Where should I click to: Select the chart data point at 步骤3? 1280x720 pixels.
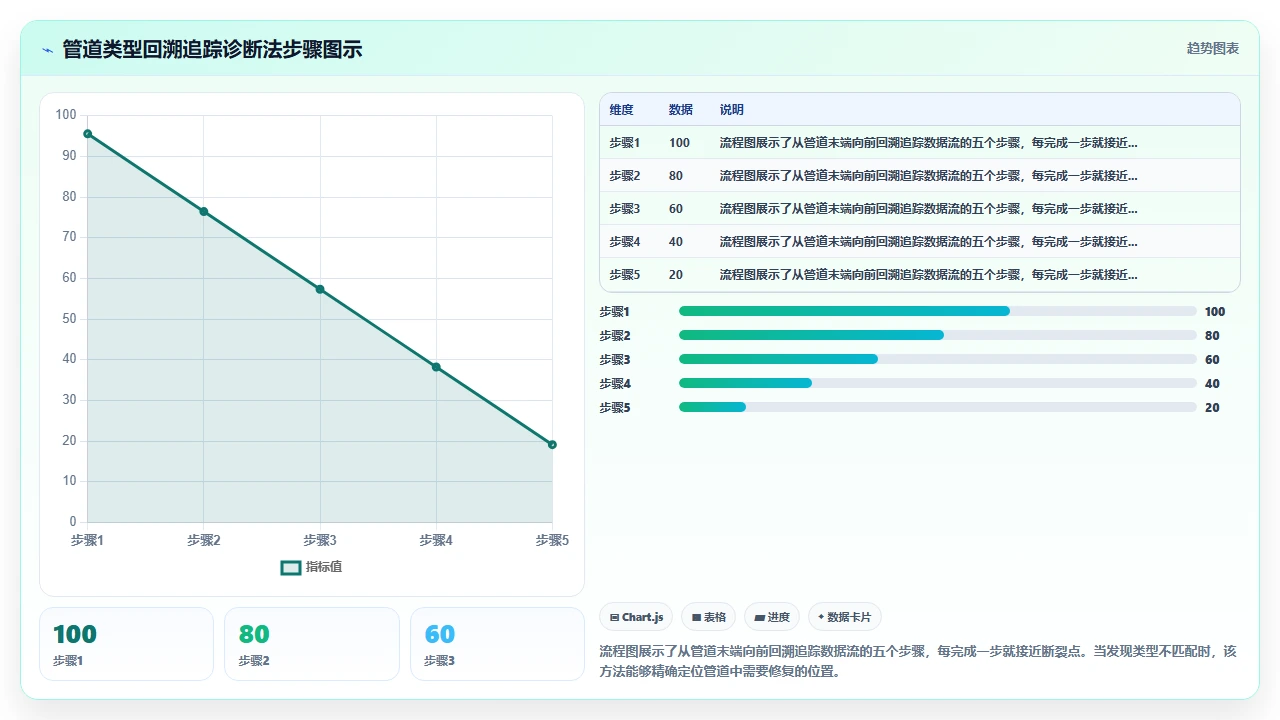(x=320, y=289)
